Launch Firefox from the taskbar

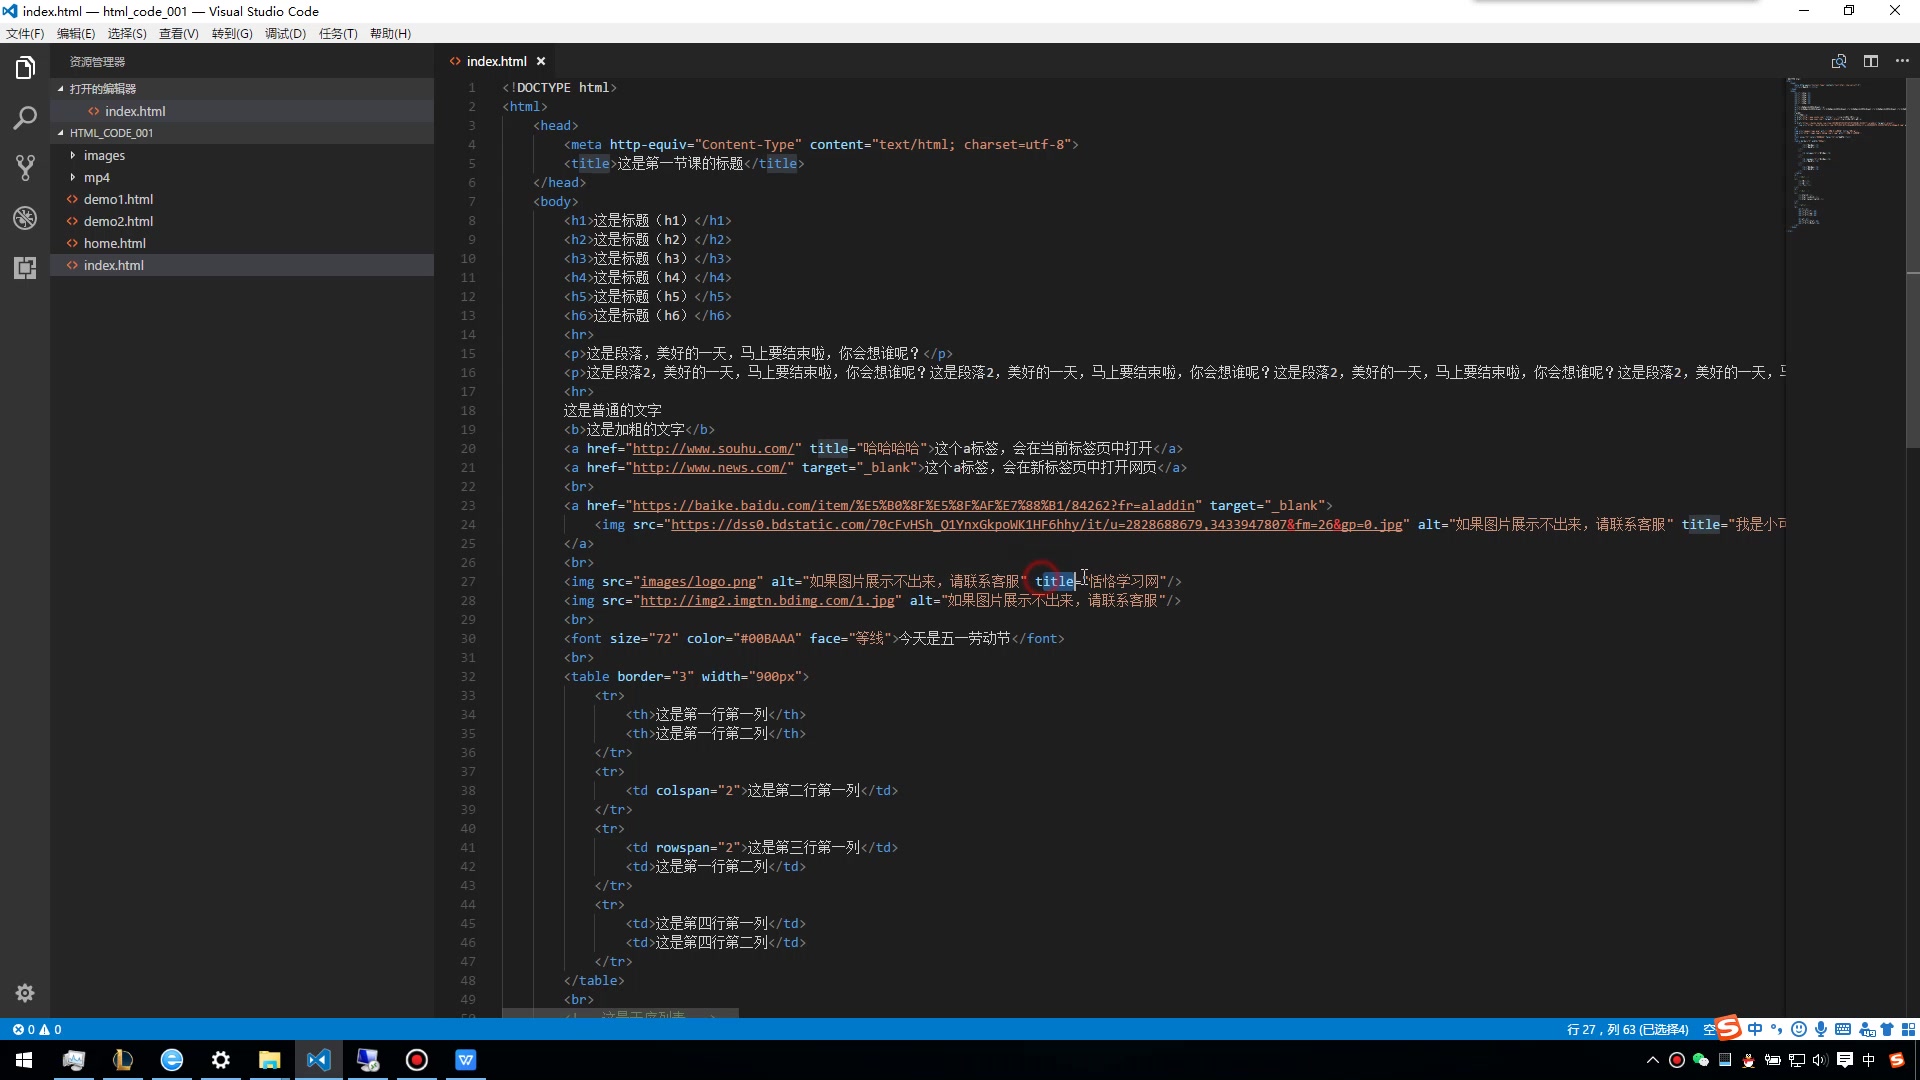(x=172, y=1059)
